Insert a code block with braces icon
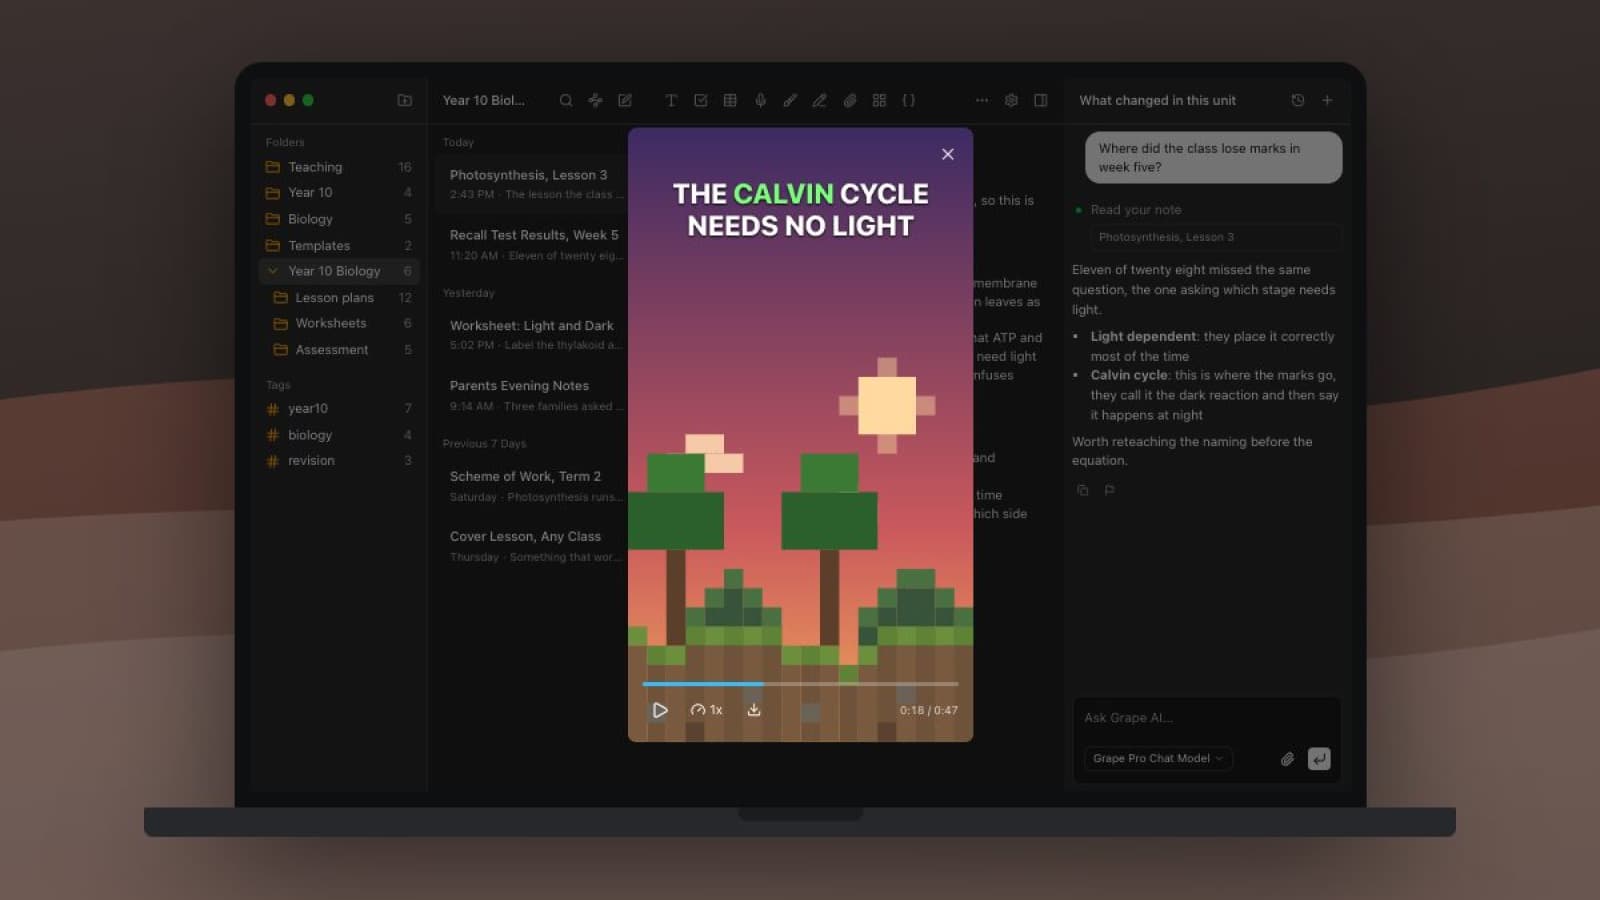The height and width of the screenshot is (900, 1600). click(x=908, y=100)
